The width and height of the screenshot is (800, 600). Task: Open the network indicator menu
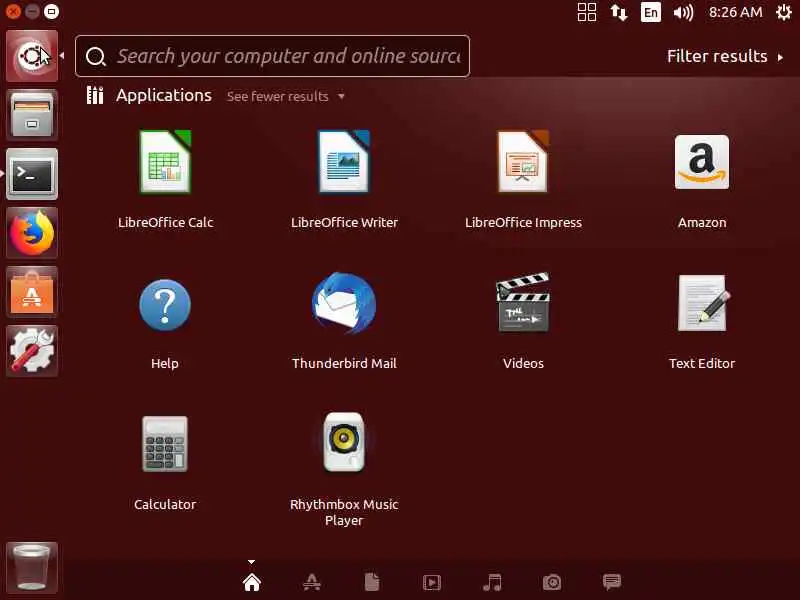[619, 12]
